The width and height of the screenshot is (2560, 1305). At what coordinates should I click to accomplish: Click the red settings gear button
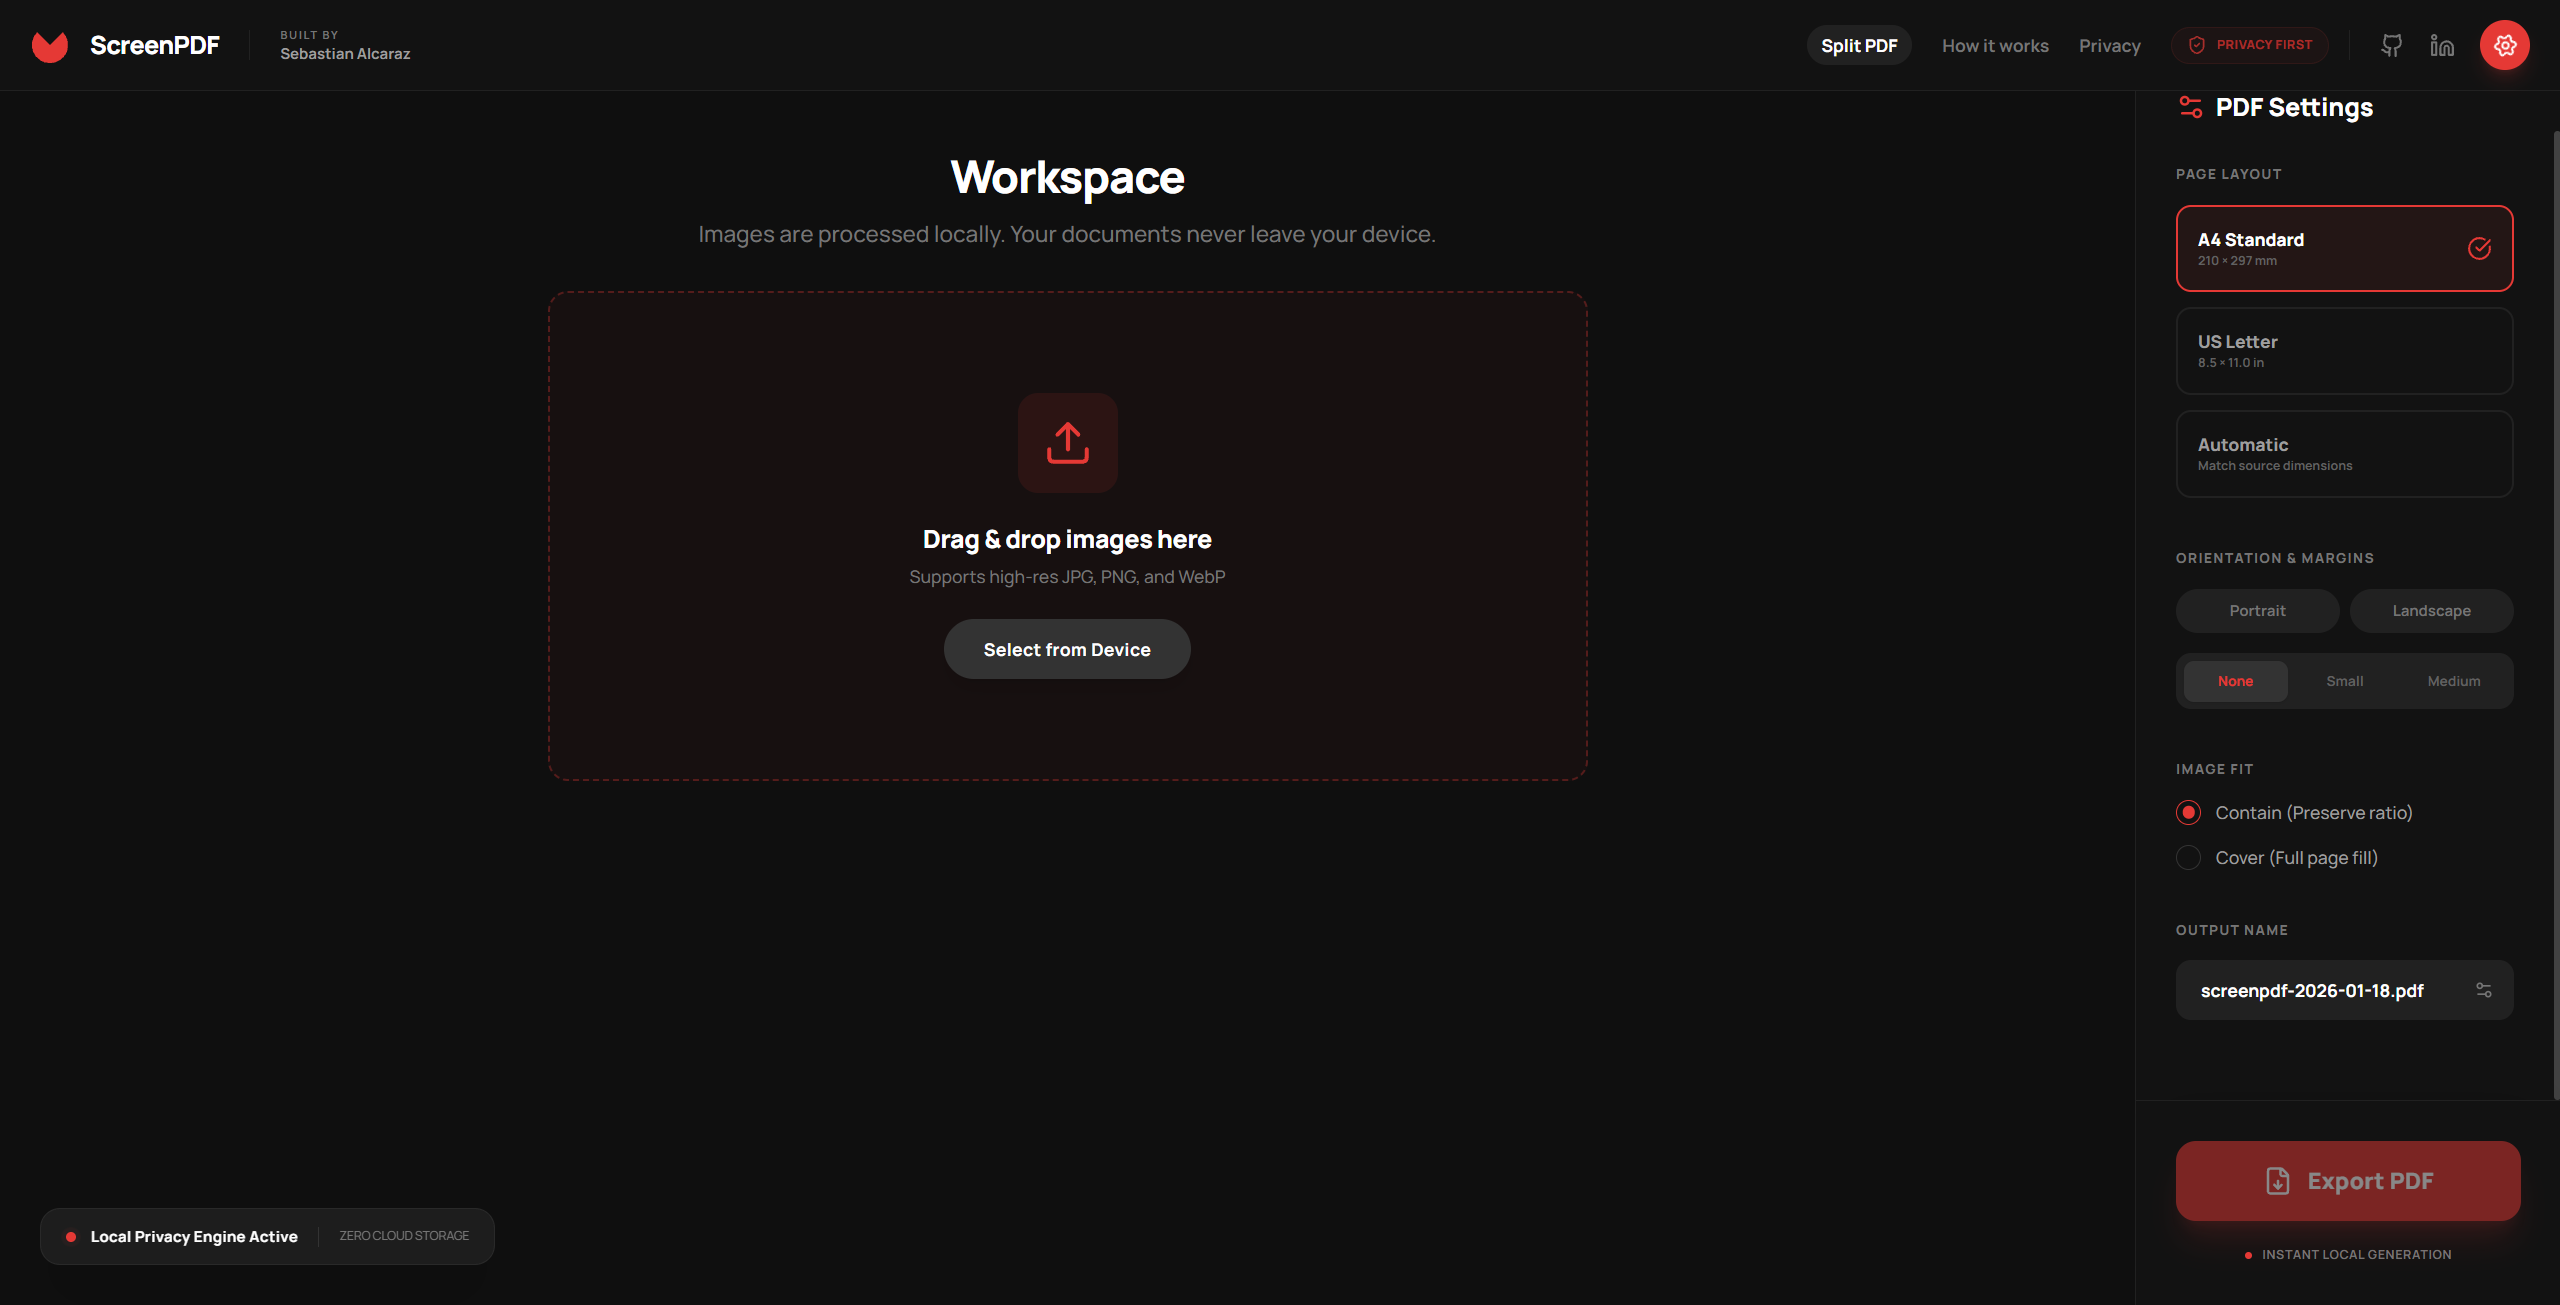pos(2504,46)
